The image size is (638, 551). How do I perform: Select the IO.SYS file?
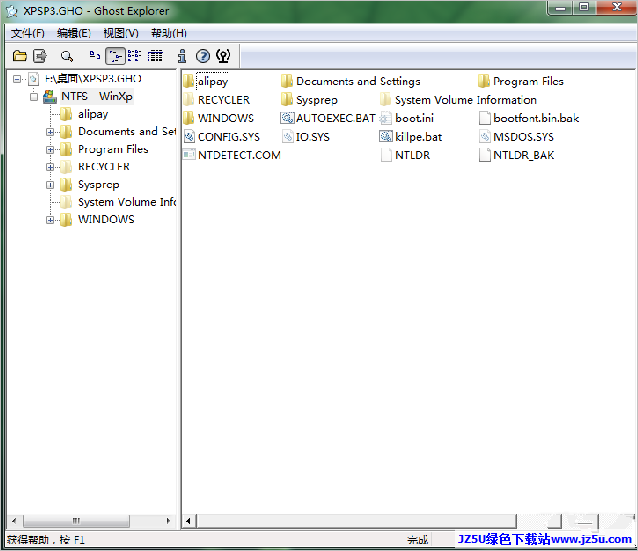click(x=306, y=137)
